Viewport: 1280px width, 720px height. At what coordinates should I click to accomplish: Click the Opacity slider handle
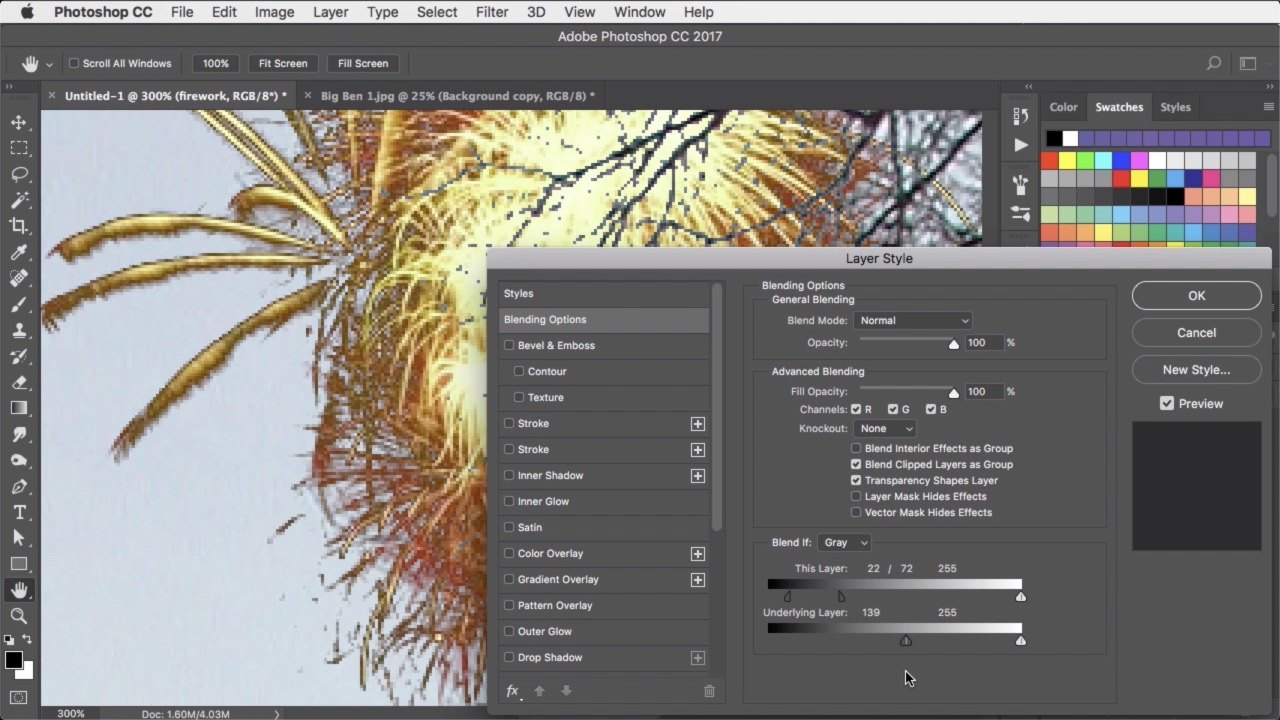pos(954,344)
